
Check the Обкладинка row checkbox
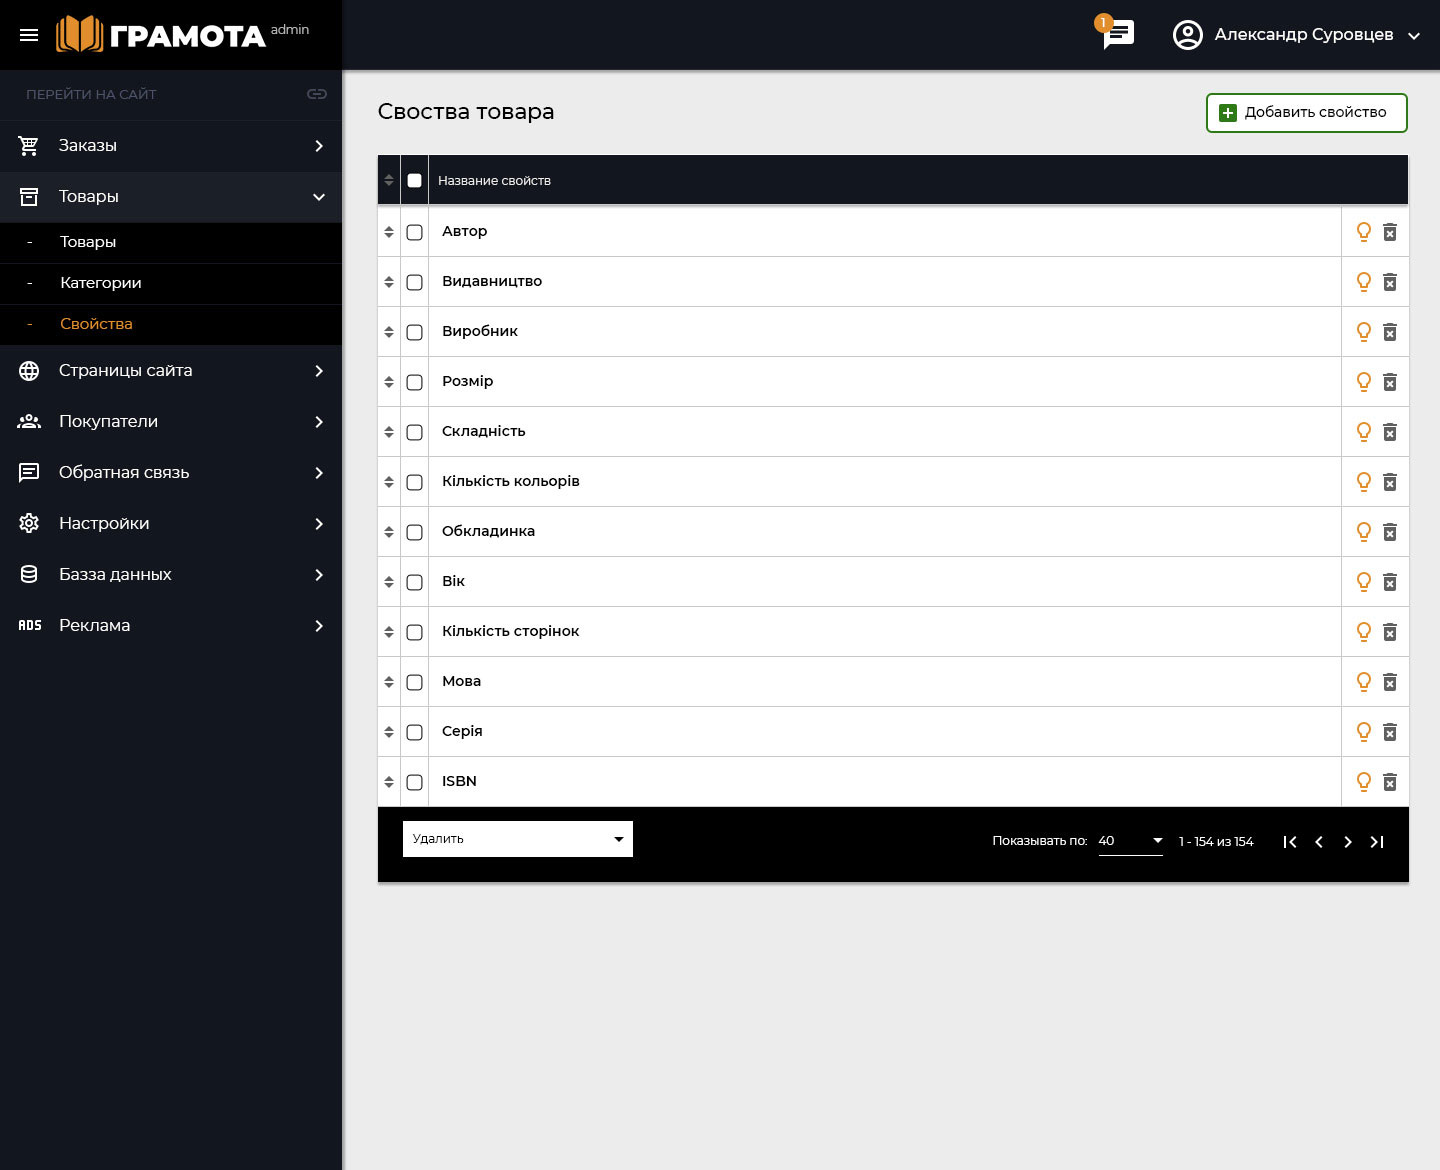point(415,532)
